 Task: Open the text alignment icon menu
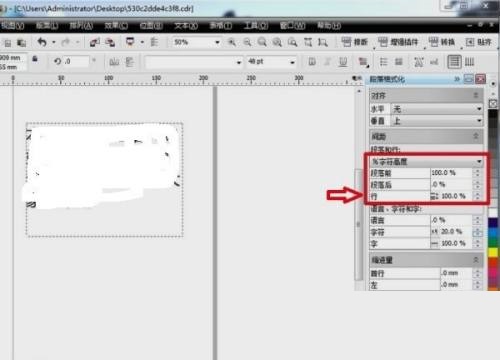tap(363, 62)
